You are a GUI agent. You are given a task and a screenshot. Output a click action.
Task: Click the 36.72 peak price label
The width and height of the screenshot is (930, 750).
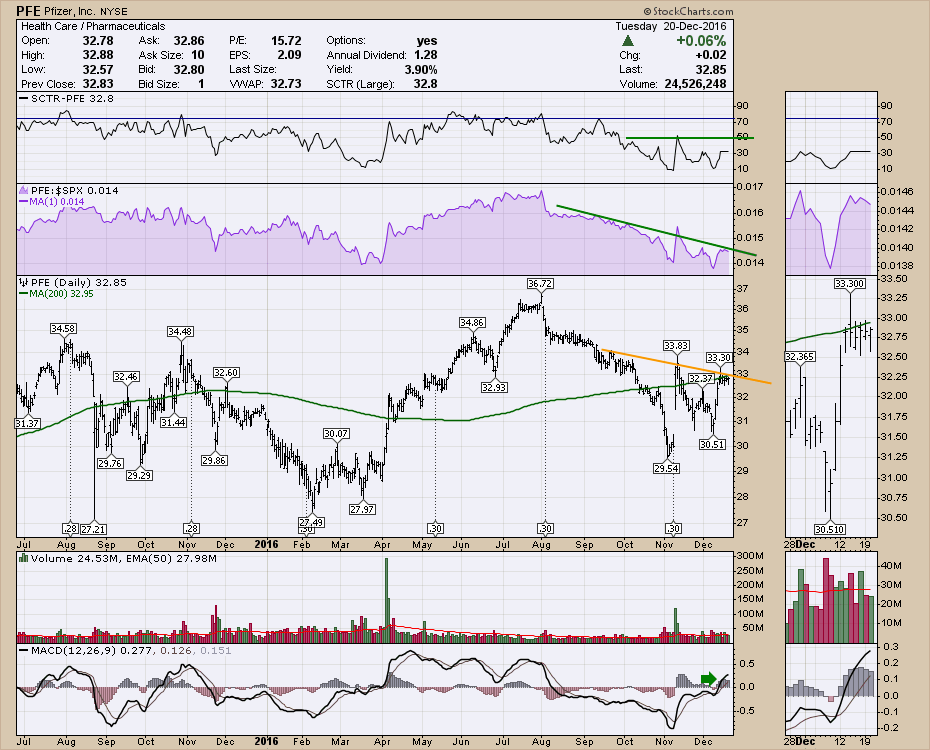pyautogui.click(x=540, y=284)
